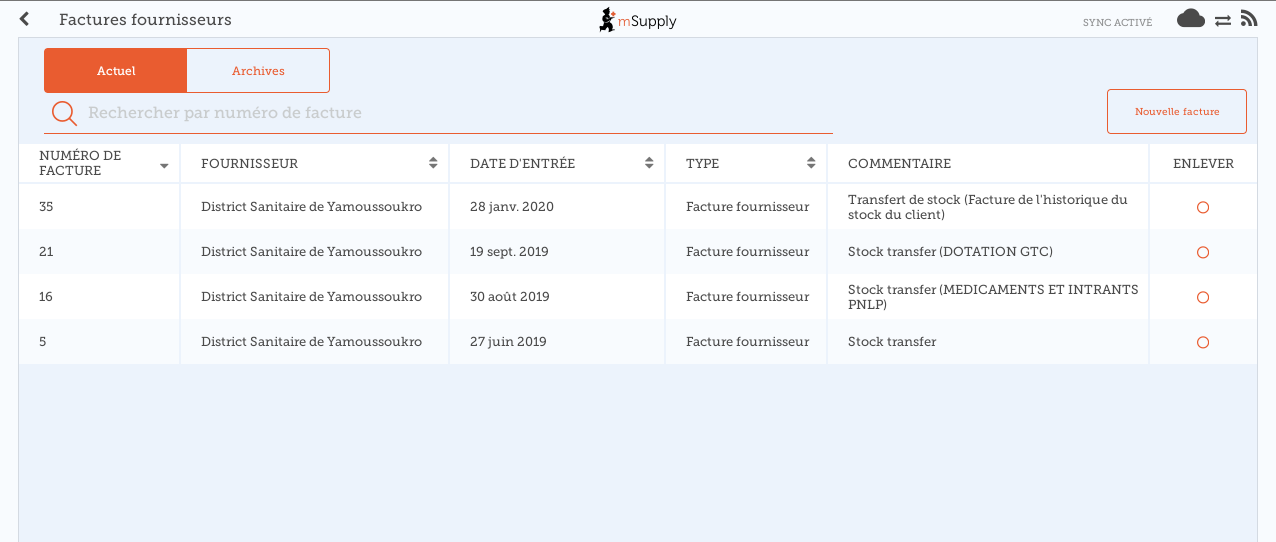The height and width of the screenshot is (542, 1276).
Task: Click the sync arrows icon
Action: 1222,20
